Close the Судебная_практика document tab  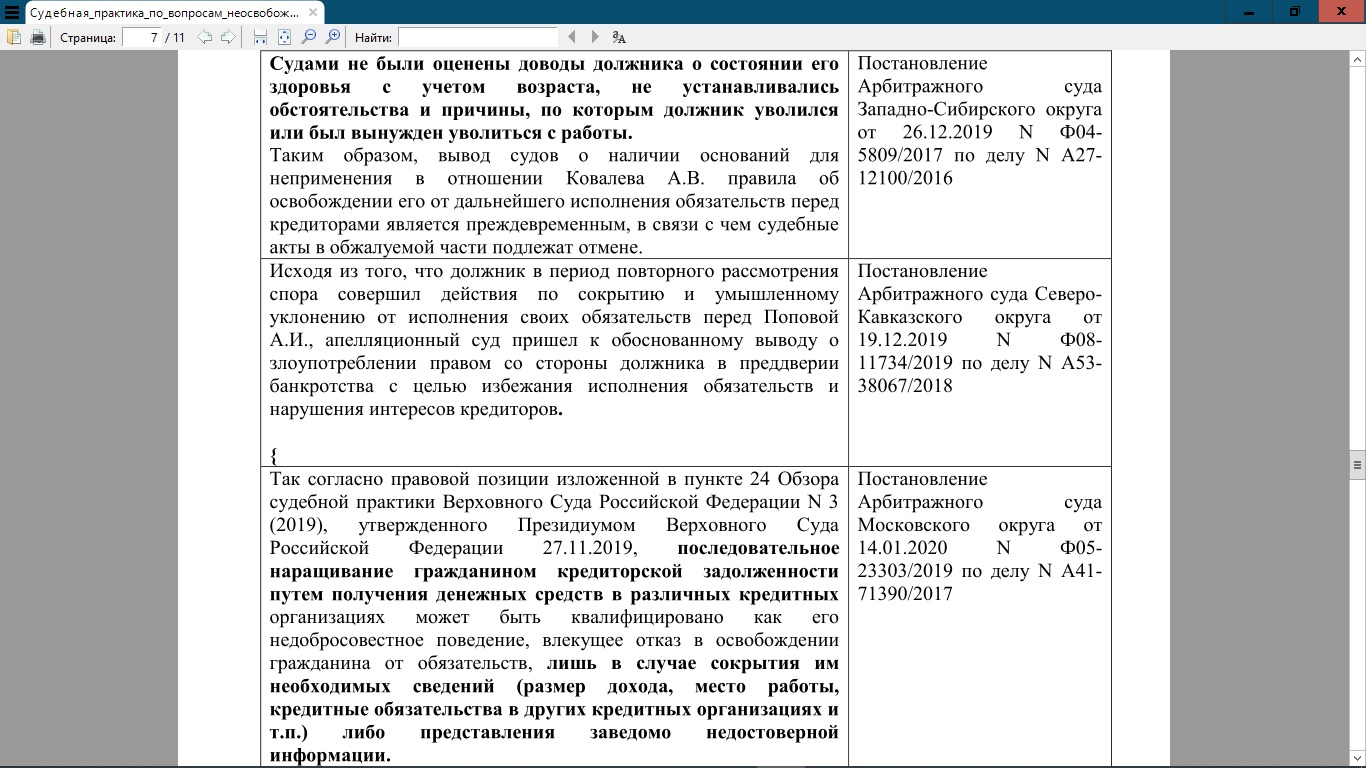pyautogui.click(x=313, y=12)
